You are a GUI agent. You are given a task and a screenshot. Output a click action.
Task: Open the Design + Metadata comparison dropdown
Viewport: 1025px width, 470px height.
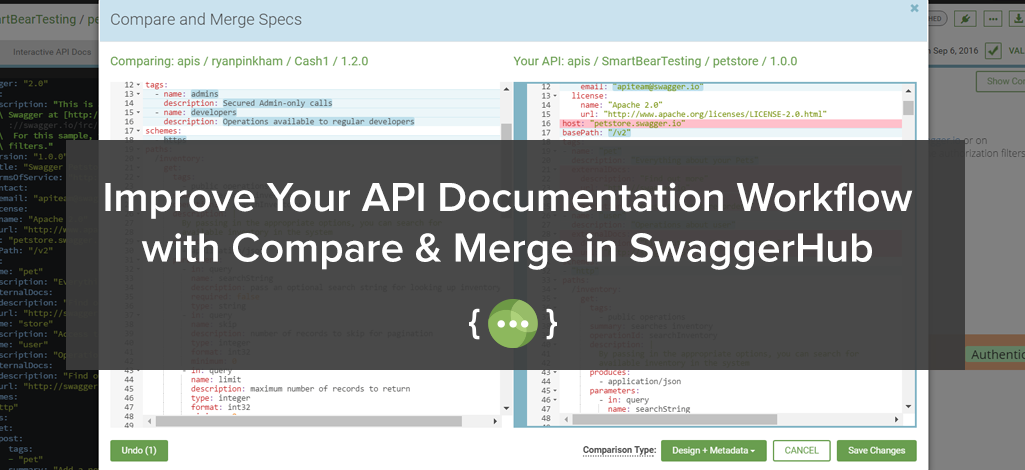713,450
